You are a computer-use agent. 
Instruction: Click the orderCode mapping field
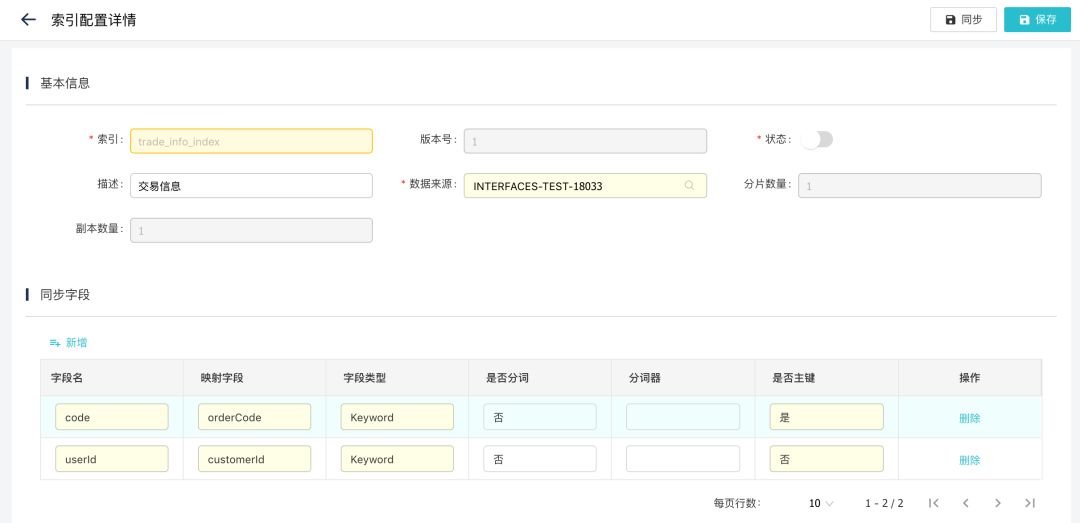[x=254, y=417]
